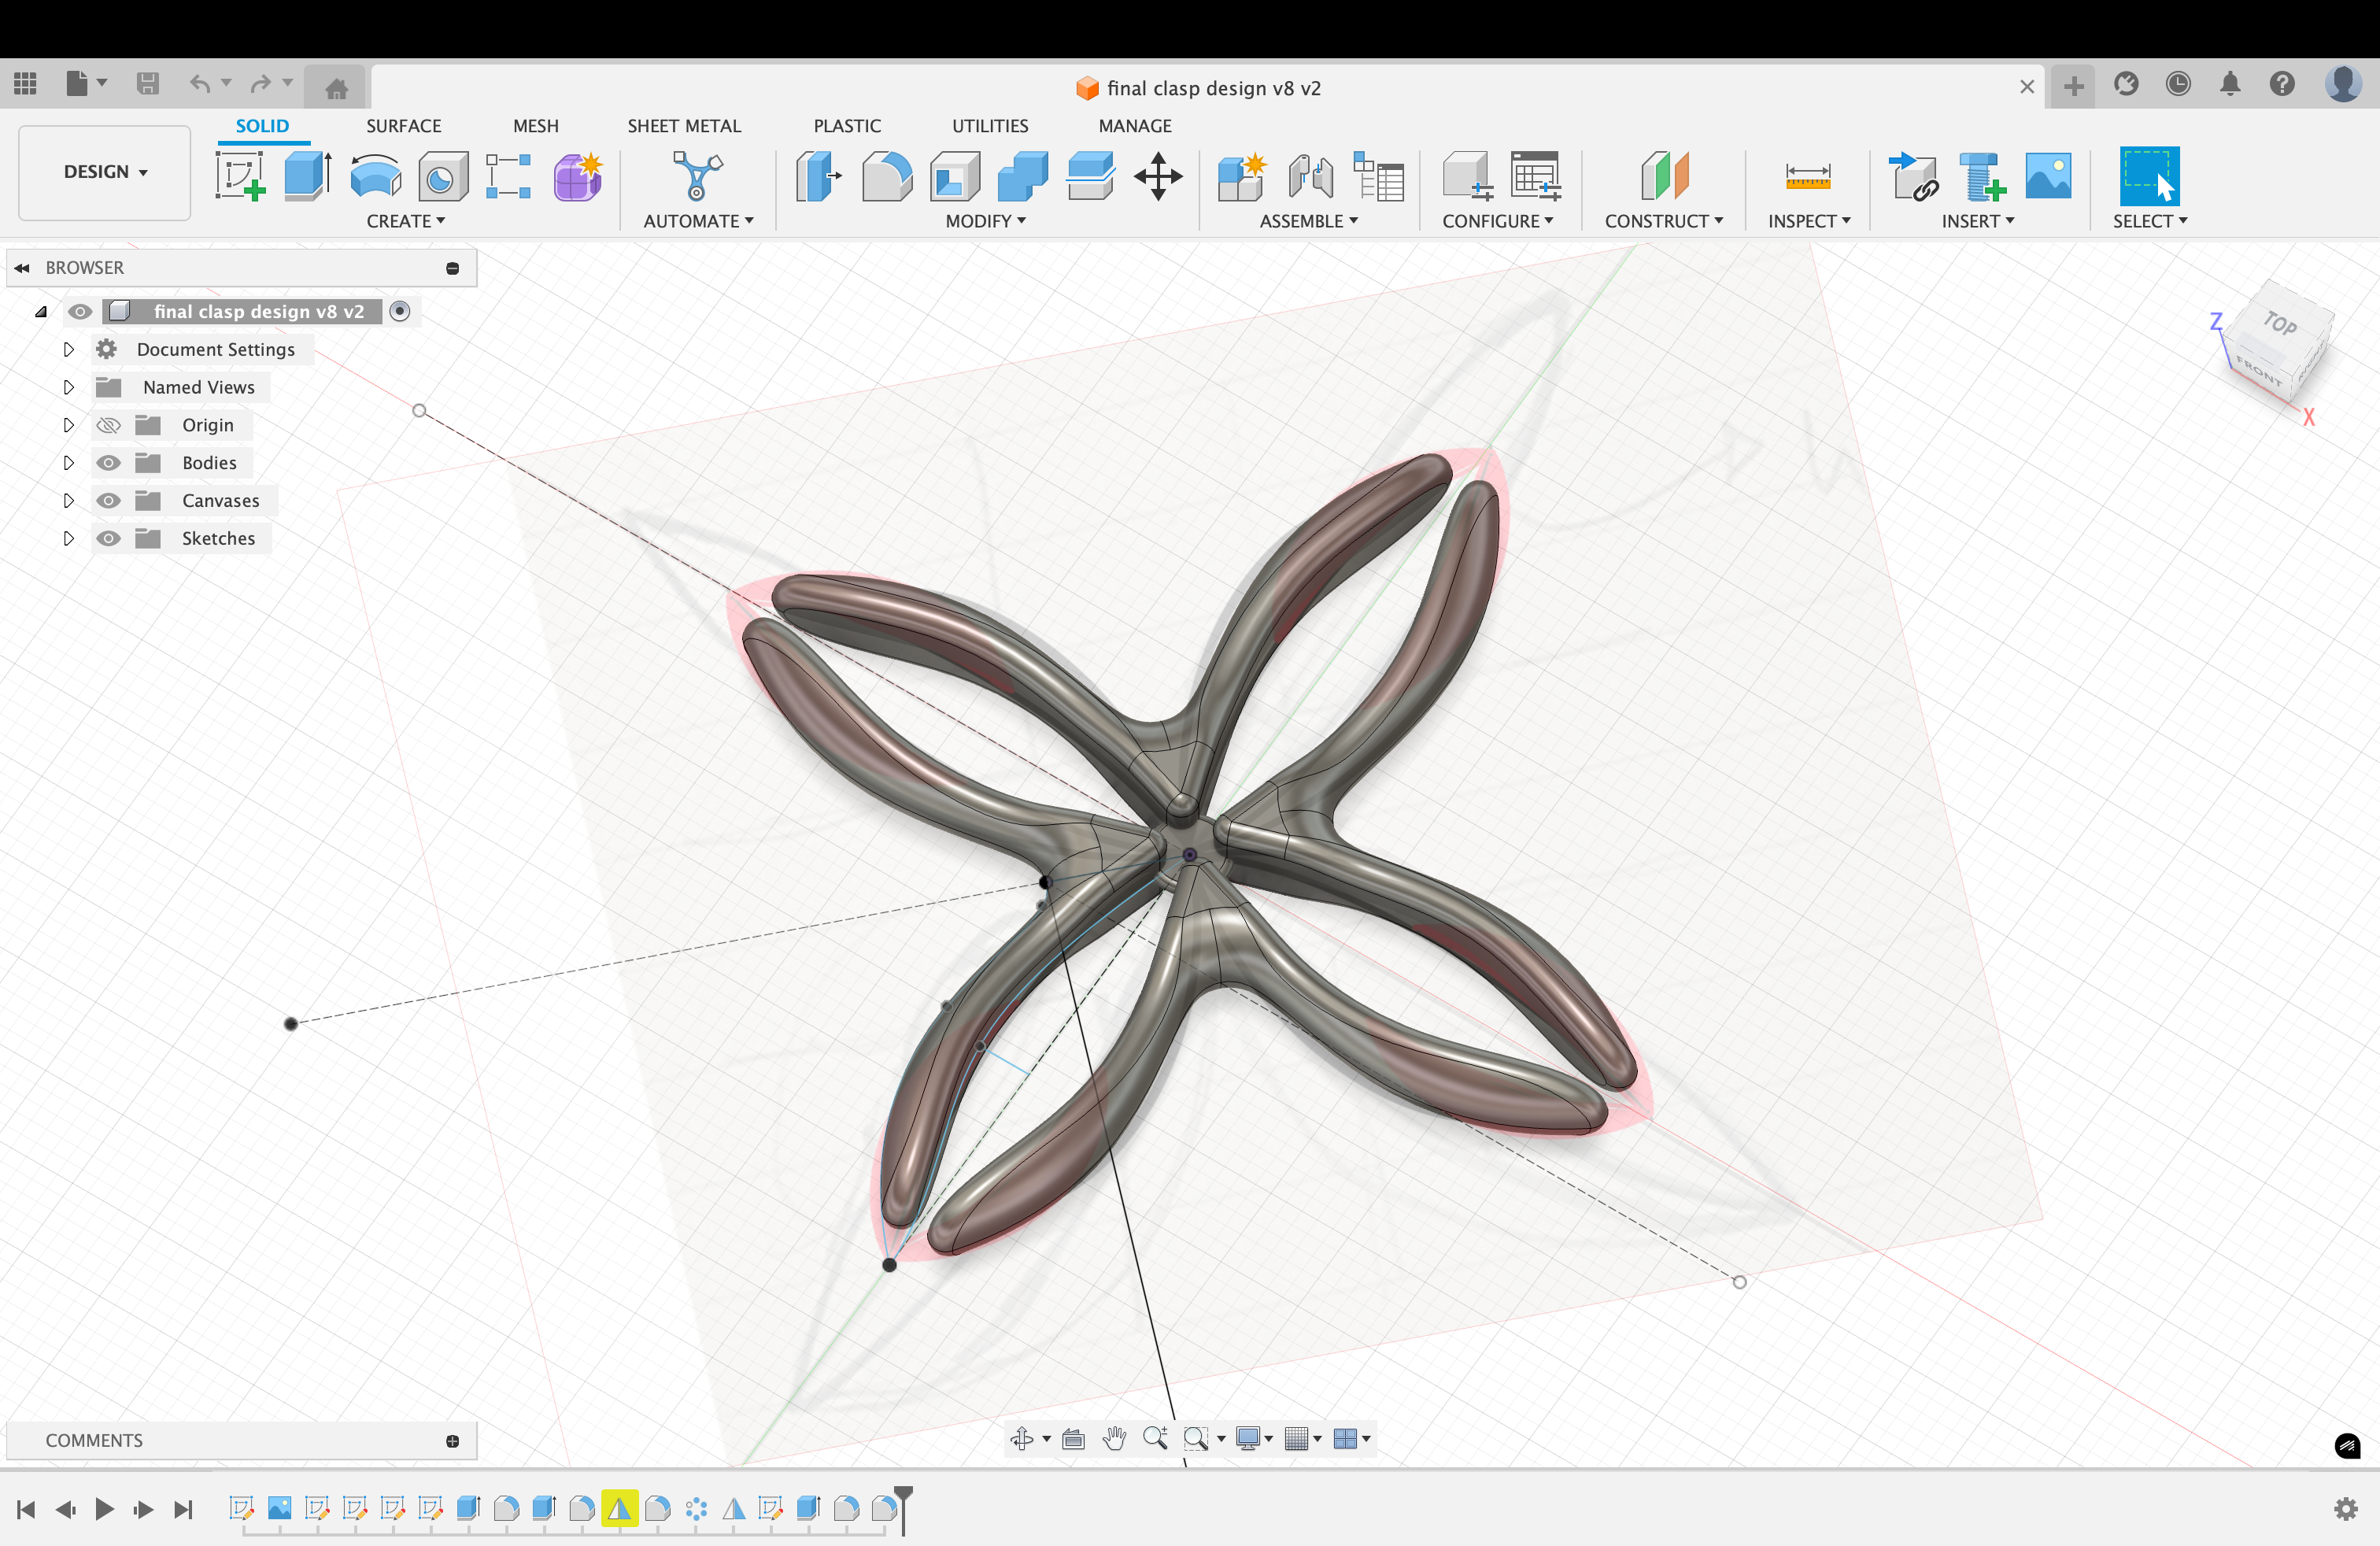
Task: Expand the Canvases tree node
Action: [x=68, y=501]
